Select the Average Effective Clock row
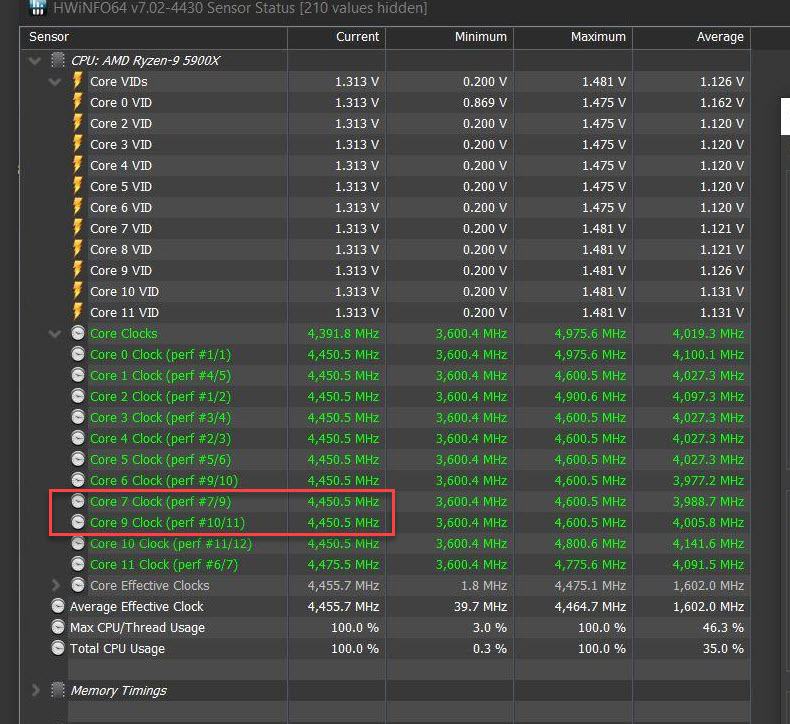Screen dimensions: 790x724 [x=399, y=606]
